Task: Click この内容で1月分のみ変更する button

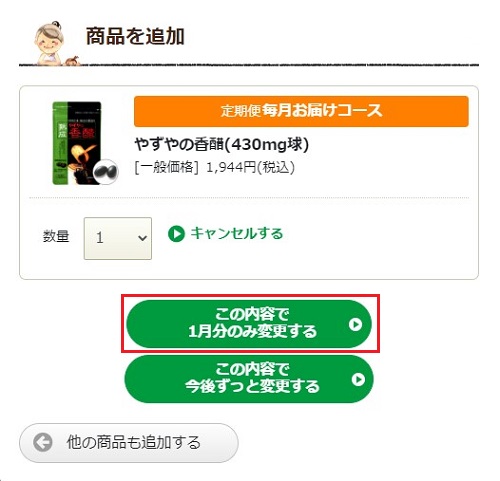Action: click(249, 324)
